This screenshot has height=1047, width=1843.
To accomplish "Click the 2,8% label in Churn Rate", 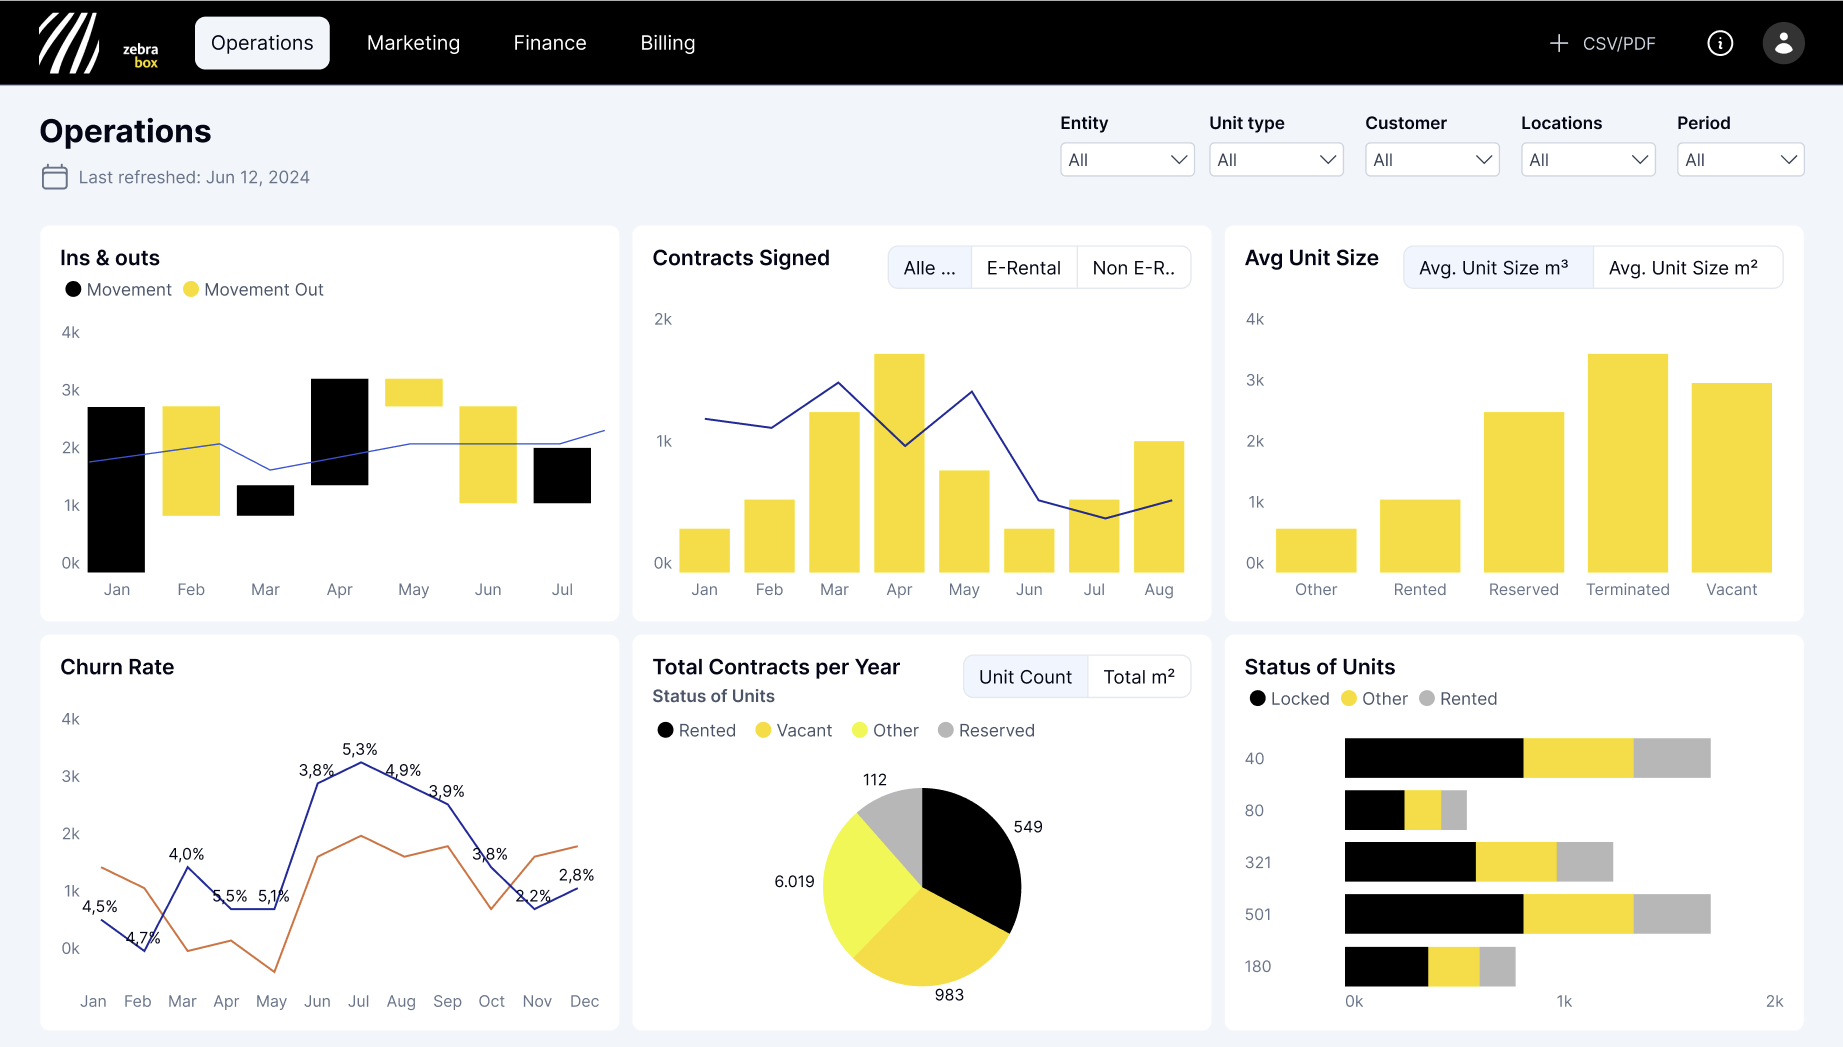I will click(576, 875).
